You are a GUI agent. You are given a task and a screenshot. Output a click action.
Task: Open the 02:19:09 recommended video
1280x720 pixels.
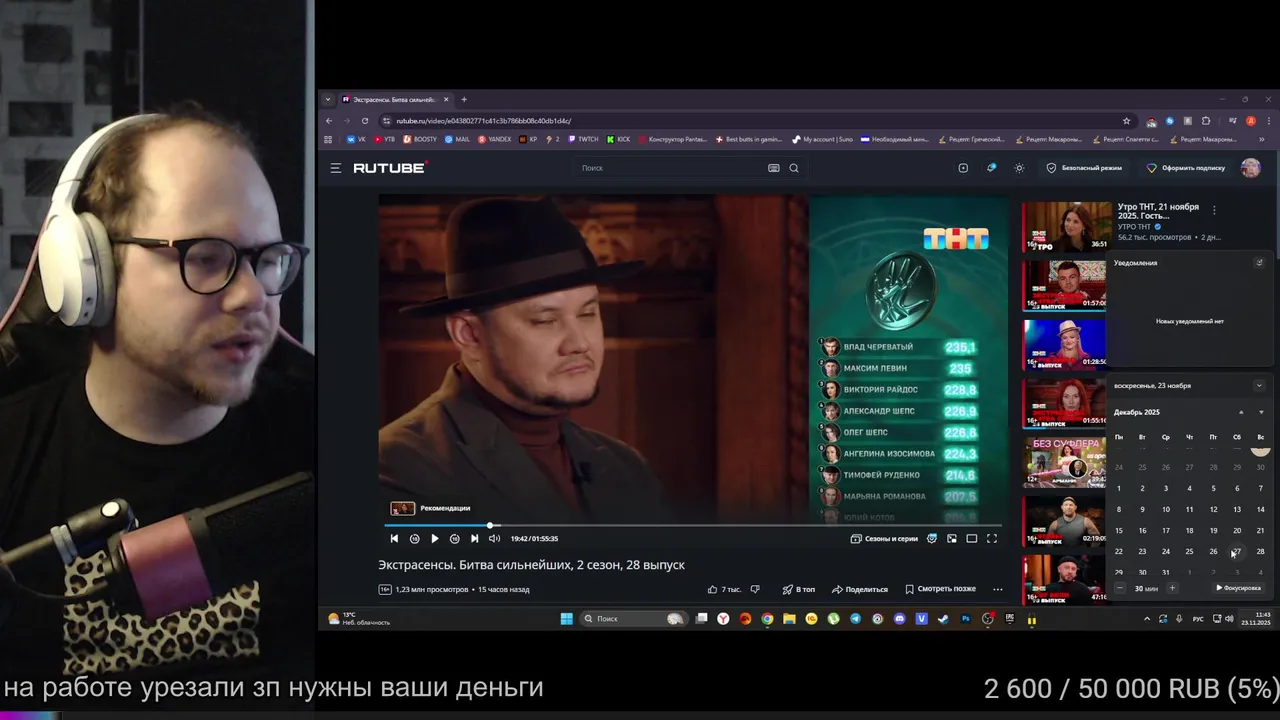pyautogui.click(x=1066, y=520)
